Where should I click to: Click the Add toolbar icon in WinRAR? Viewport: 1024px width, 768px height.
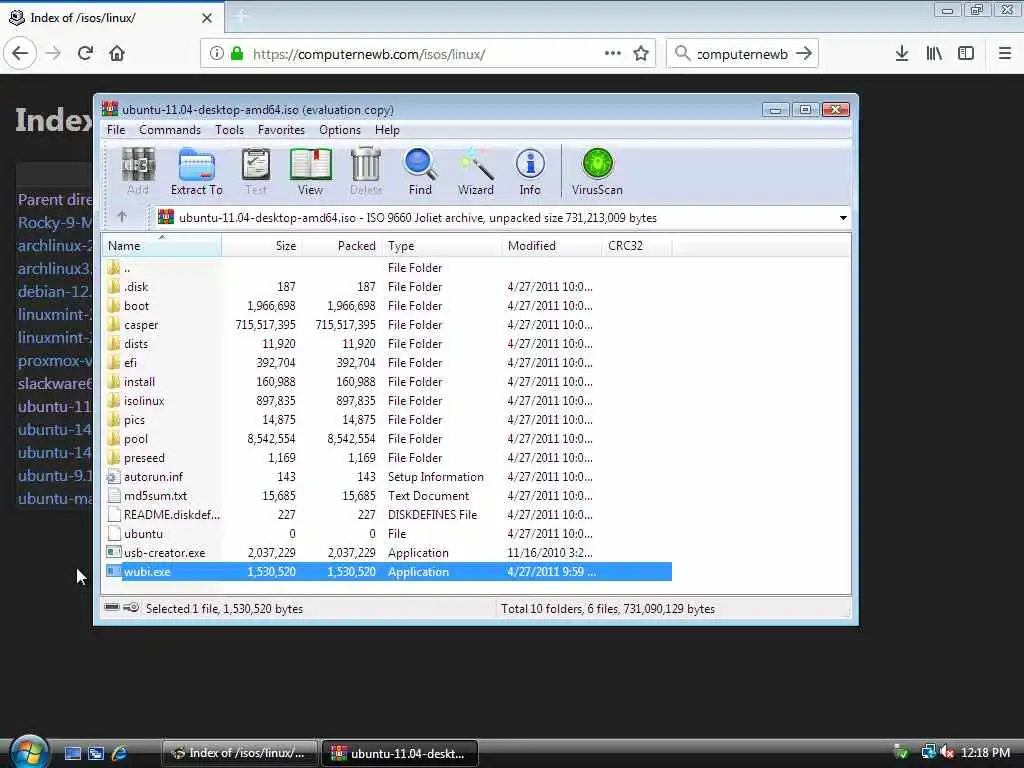(x=138, y=171)
